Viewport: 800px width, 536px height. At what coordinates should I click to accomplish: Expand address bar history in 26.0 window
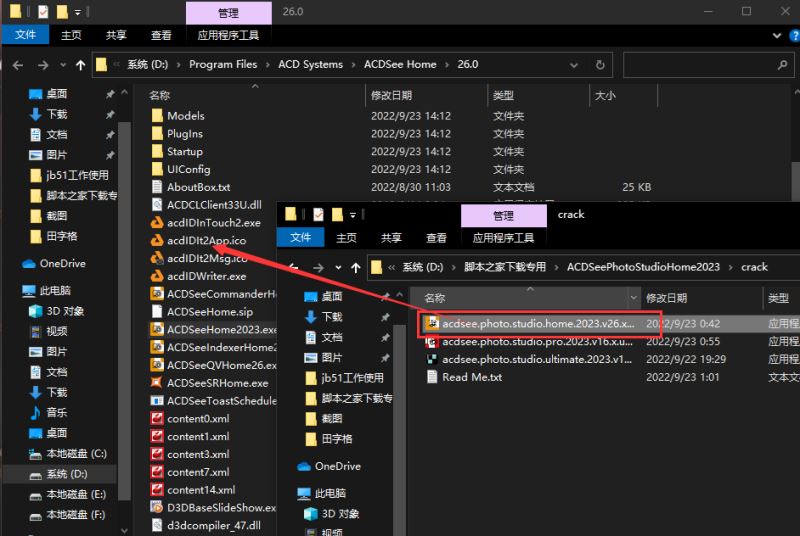(x=574, y=65)
